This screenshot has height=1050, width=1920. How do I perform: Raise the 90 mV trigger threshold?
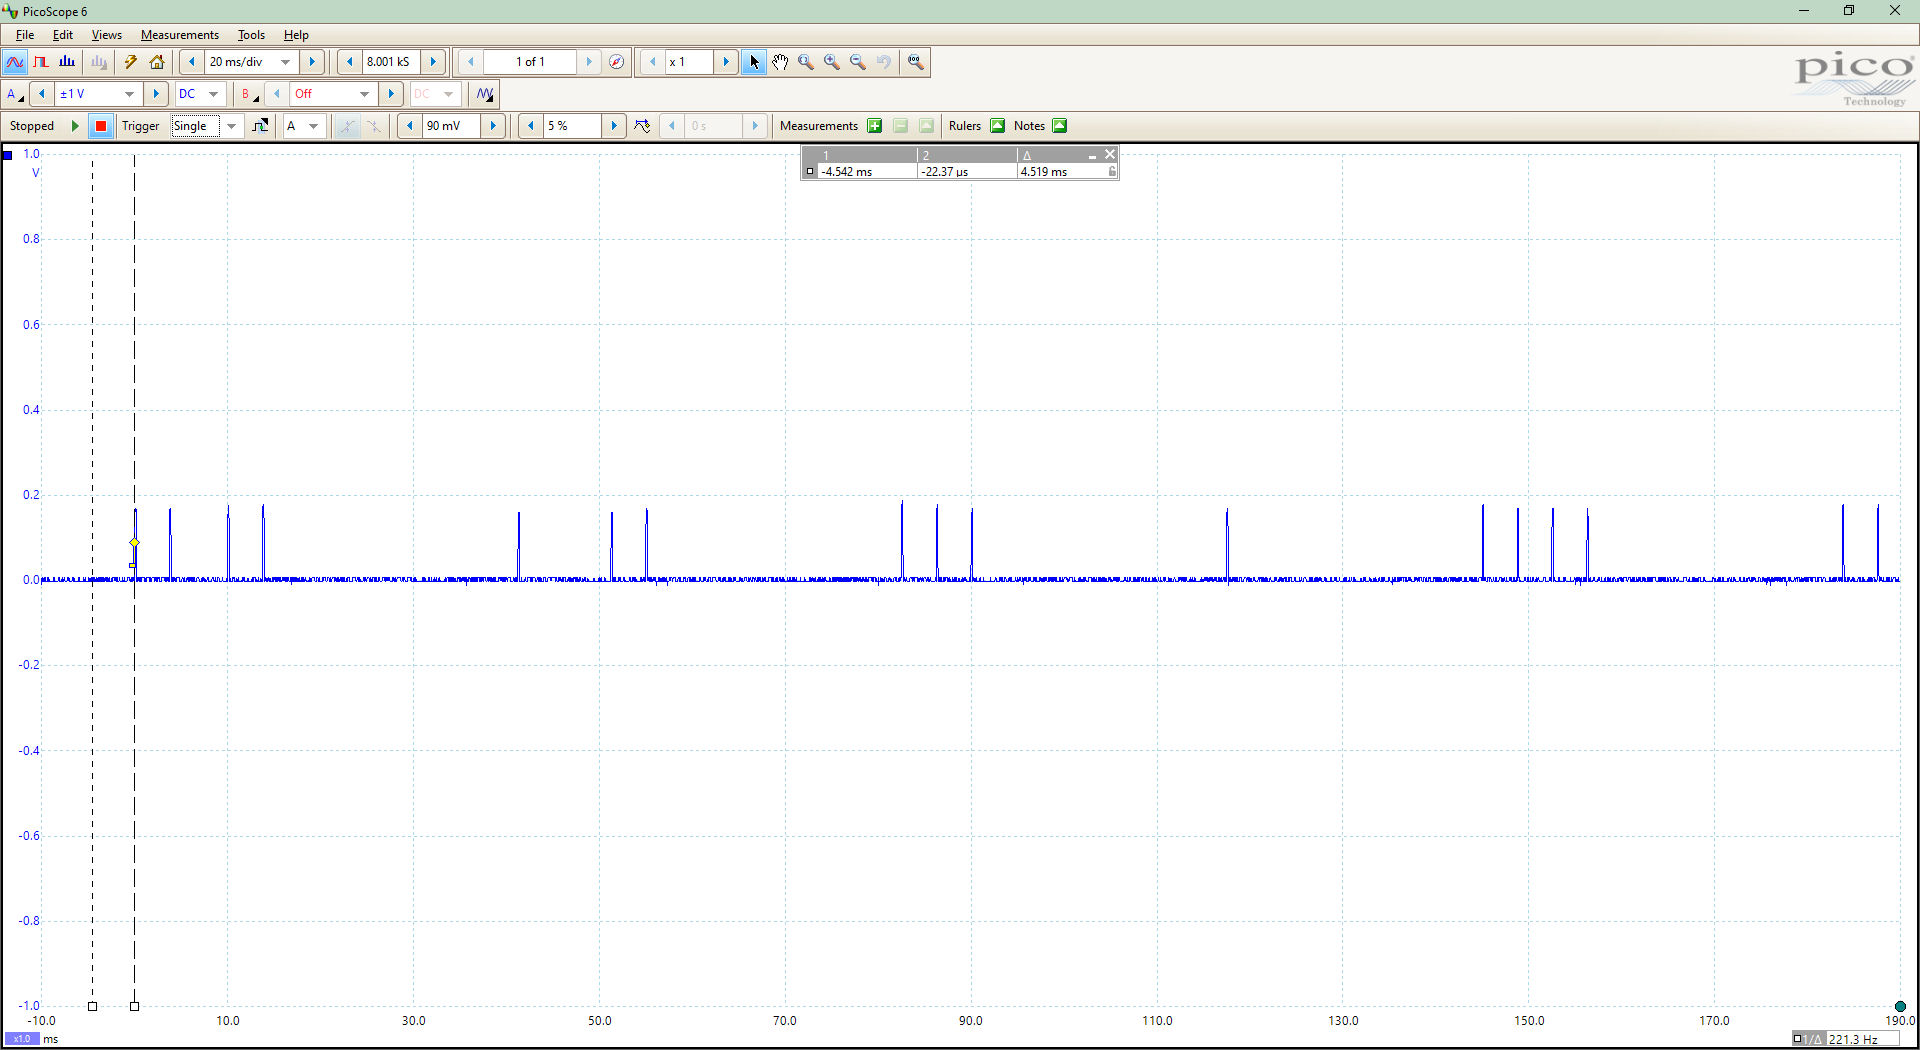493,126
